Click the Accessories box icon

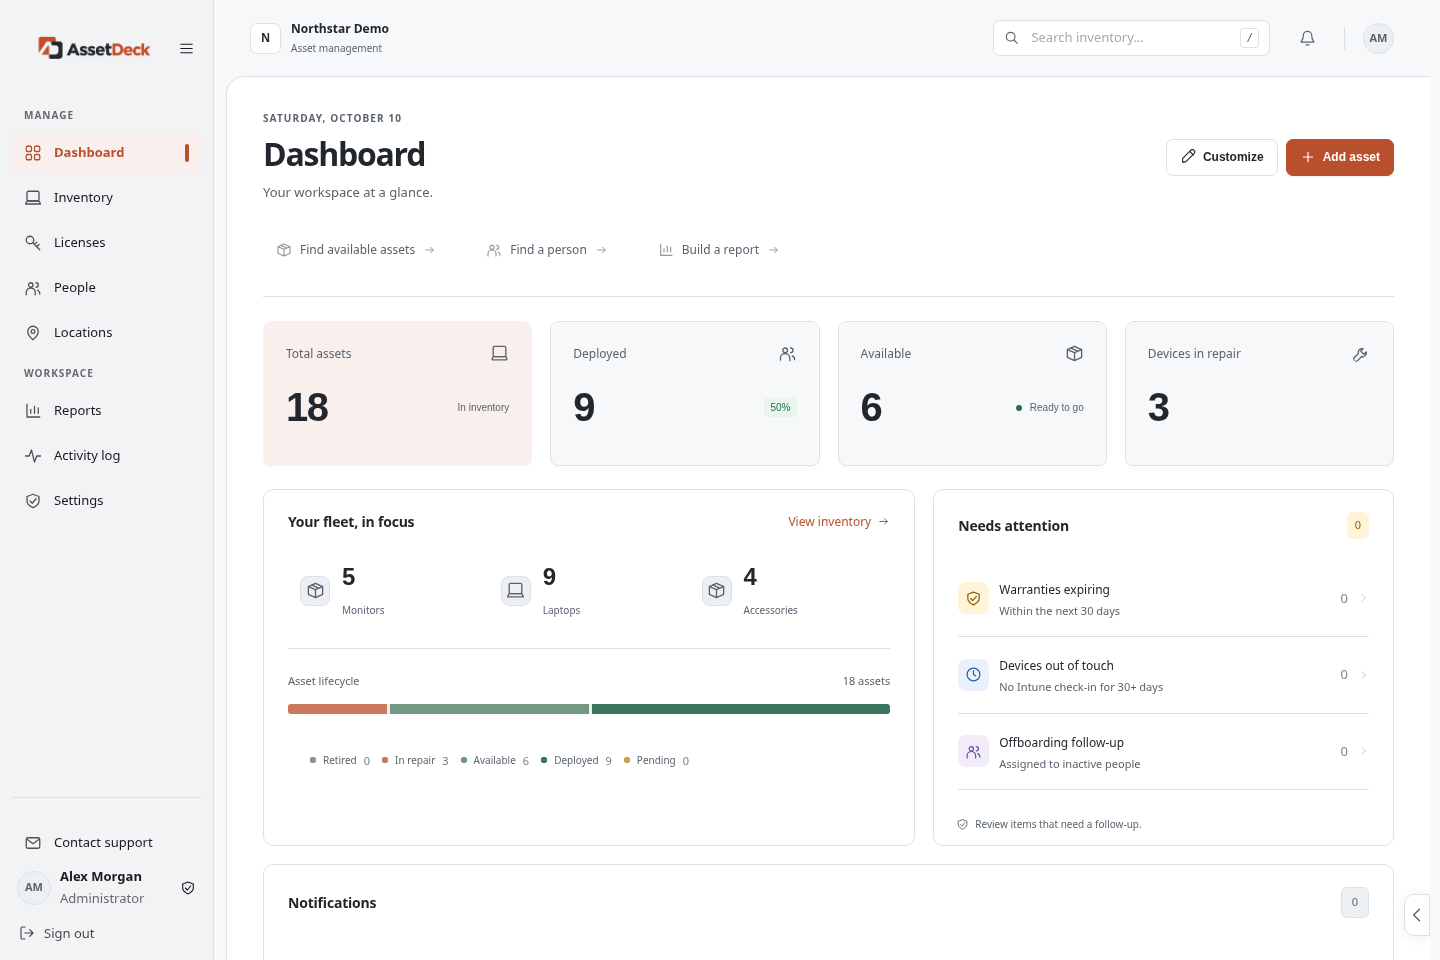[717, 590]
